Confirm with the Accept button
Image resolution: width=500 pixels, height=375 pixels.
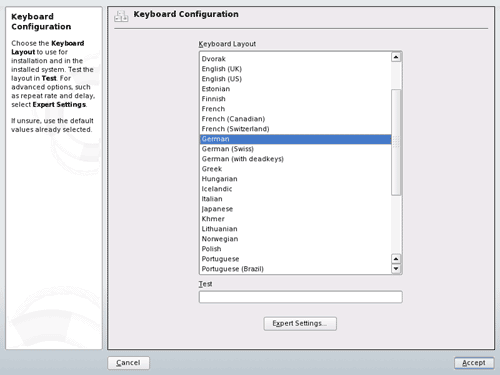coord(474,363)
